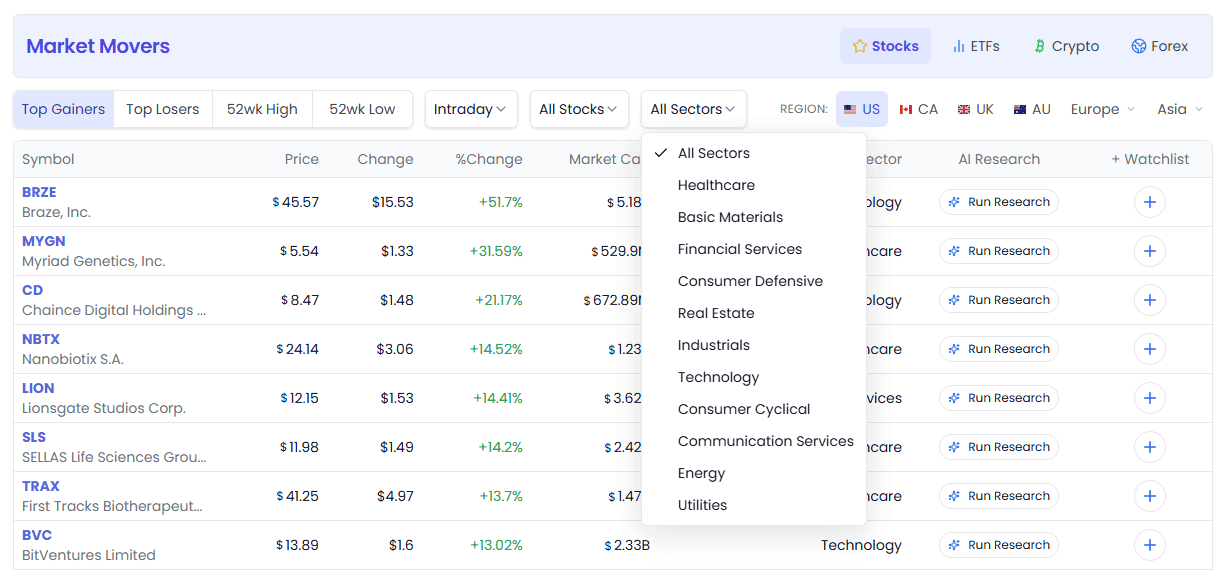Open the TRAX ticker link
The height and width of the screenshot is (570, 1227).
pyautogui.click(x=41, y=486)
